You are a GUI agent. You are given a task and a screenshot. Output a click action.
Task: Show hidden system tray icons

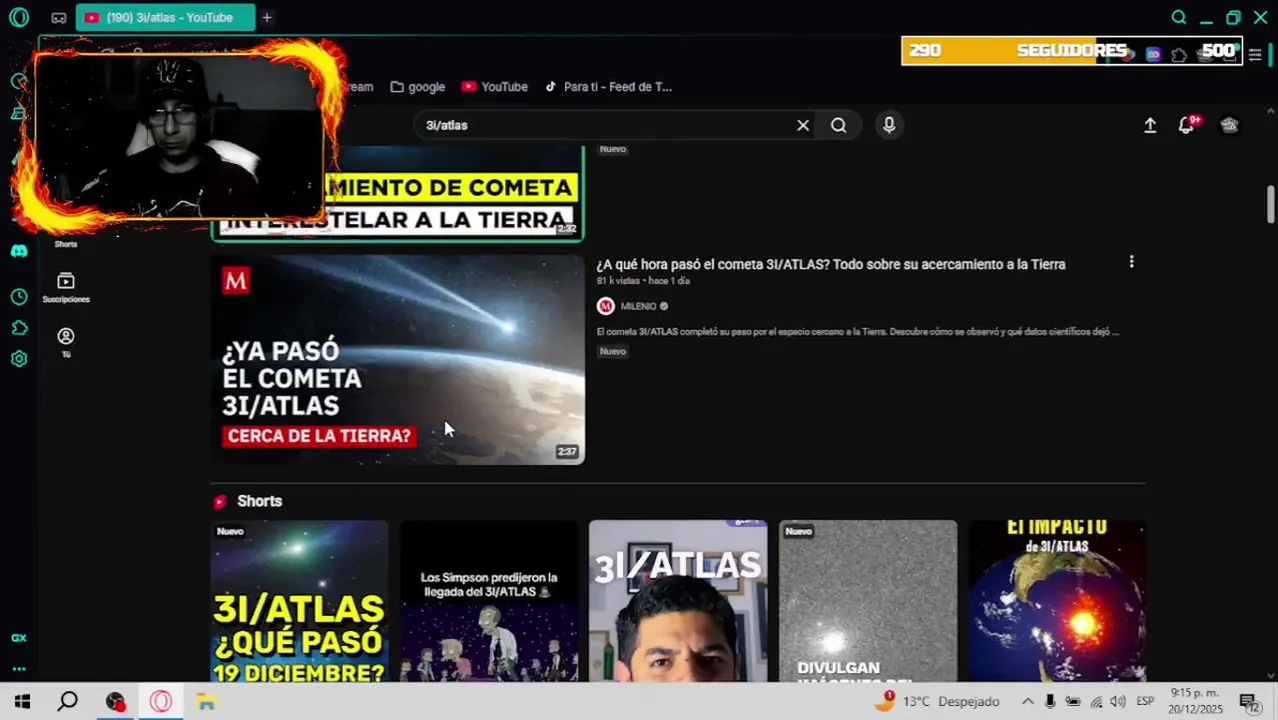[x=1027, y=702]
